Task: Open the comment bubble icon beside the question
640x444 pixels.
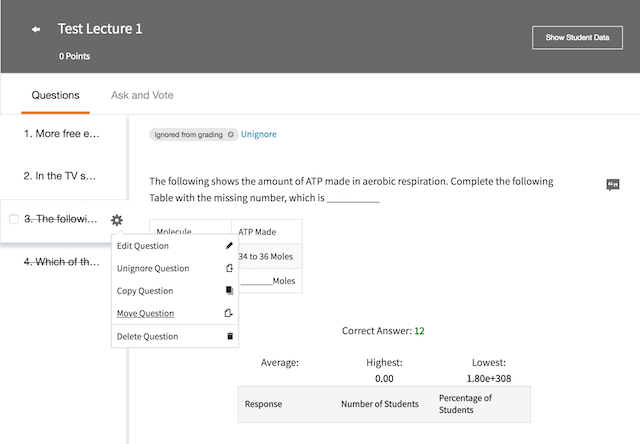Action: point(613,185)
